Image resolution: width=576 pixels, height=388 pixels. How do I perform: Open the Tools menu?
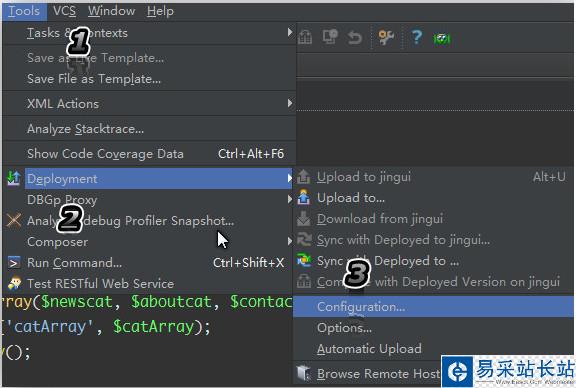tap(24, 11)
